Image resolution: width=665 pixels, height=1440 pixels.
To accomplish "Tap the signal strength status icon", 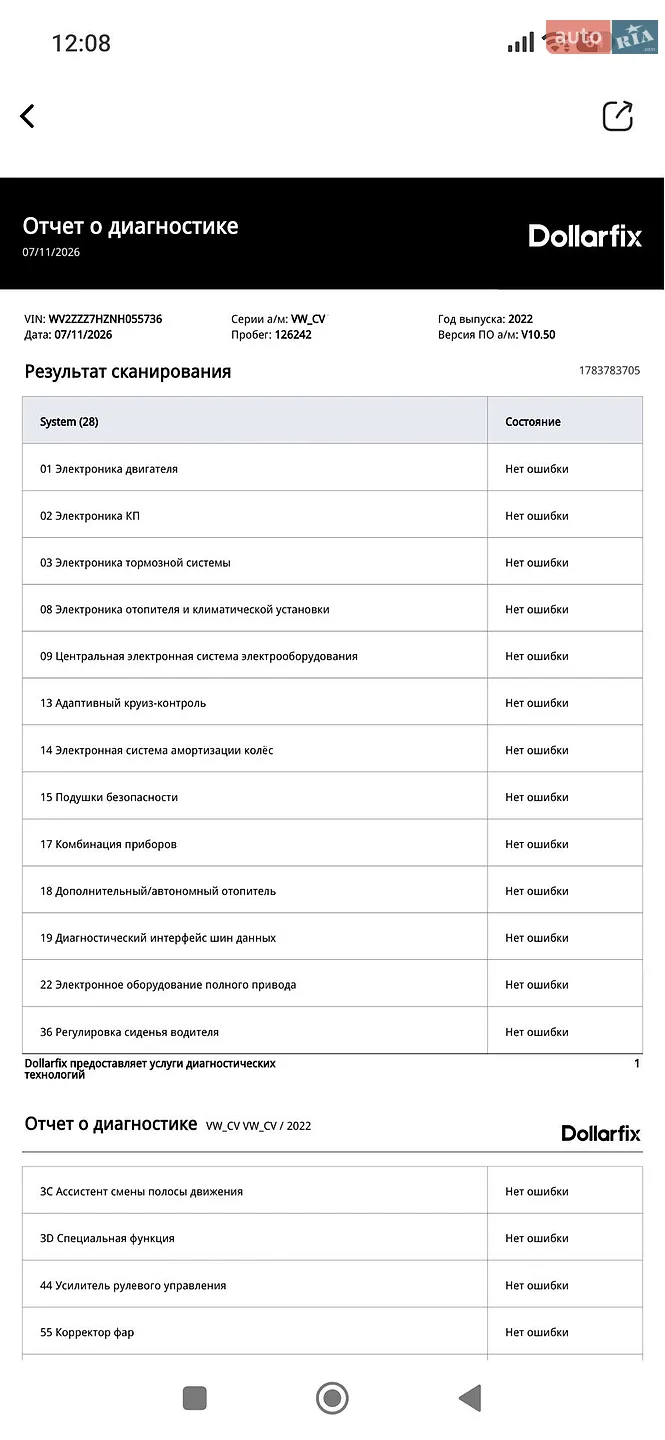I will coord(521,43).
